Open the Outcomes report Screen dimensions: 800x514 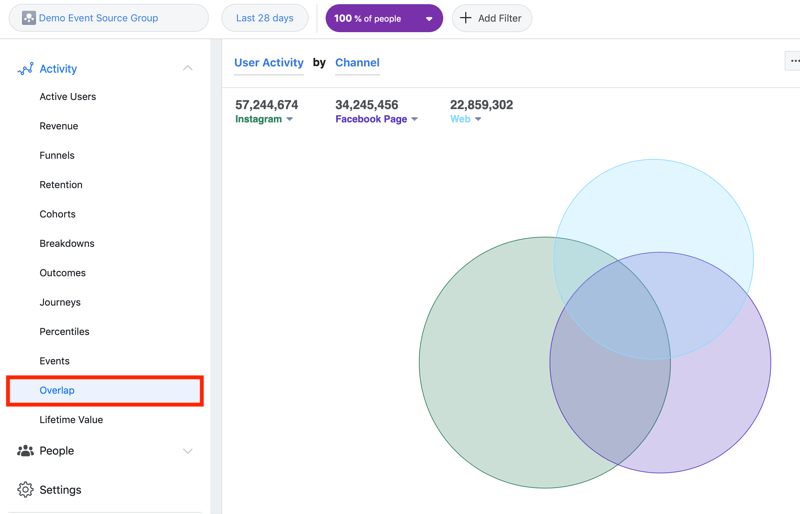click(62, 273)
